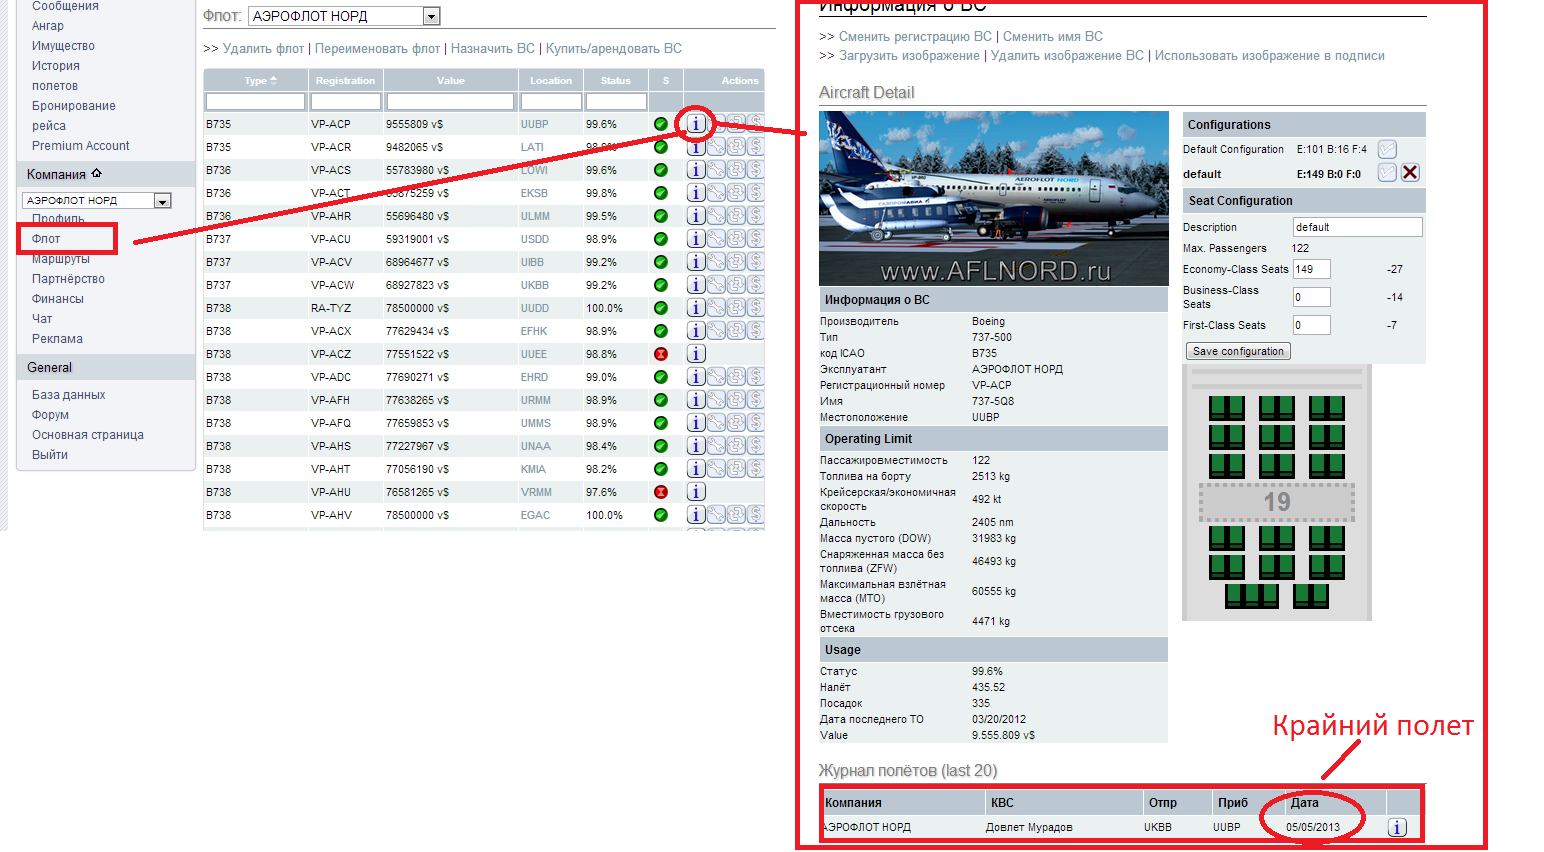Activate the 'default' E:149 configuration checkmark
The height and width of the screenshot is (852, 1544).
point(1387,172)
